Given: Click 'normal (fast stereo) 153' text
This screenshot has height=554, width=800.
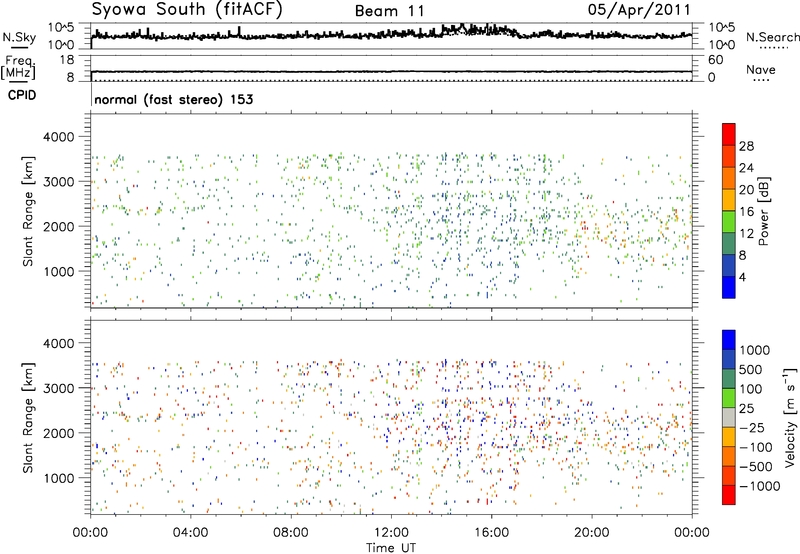Looking at the screenshot, I should (173, 99).
